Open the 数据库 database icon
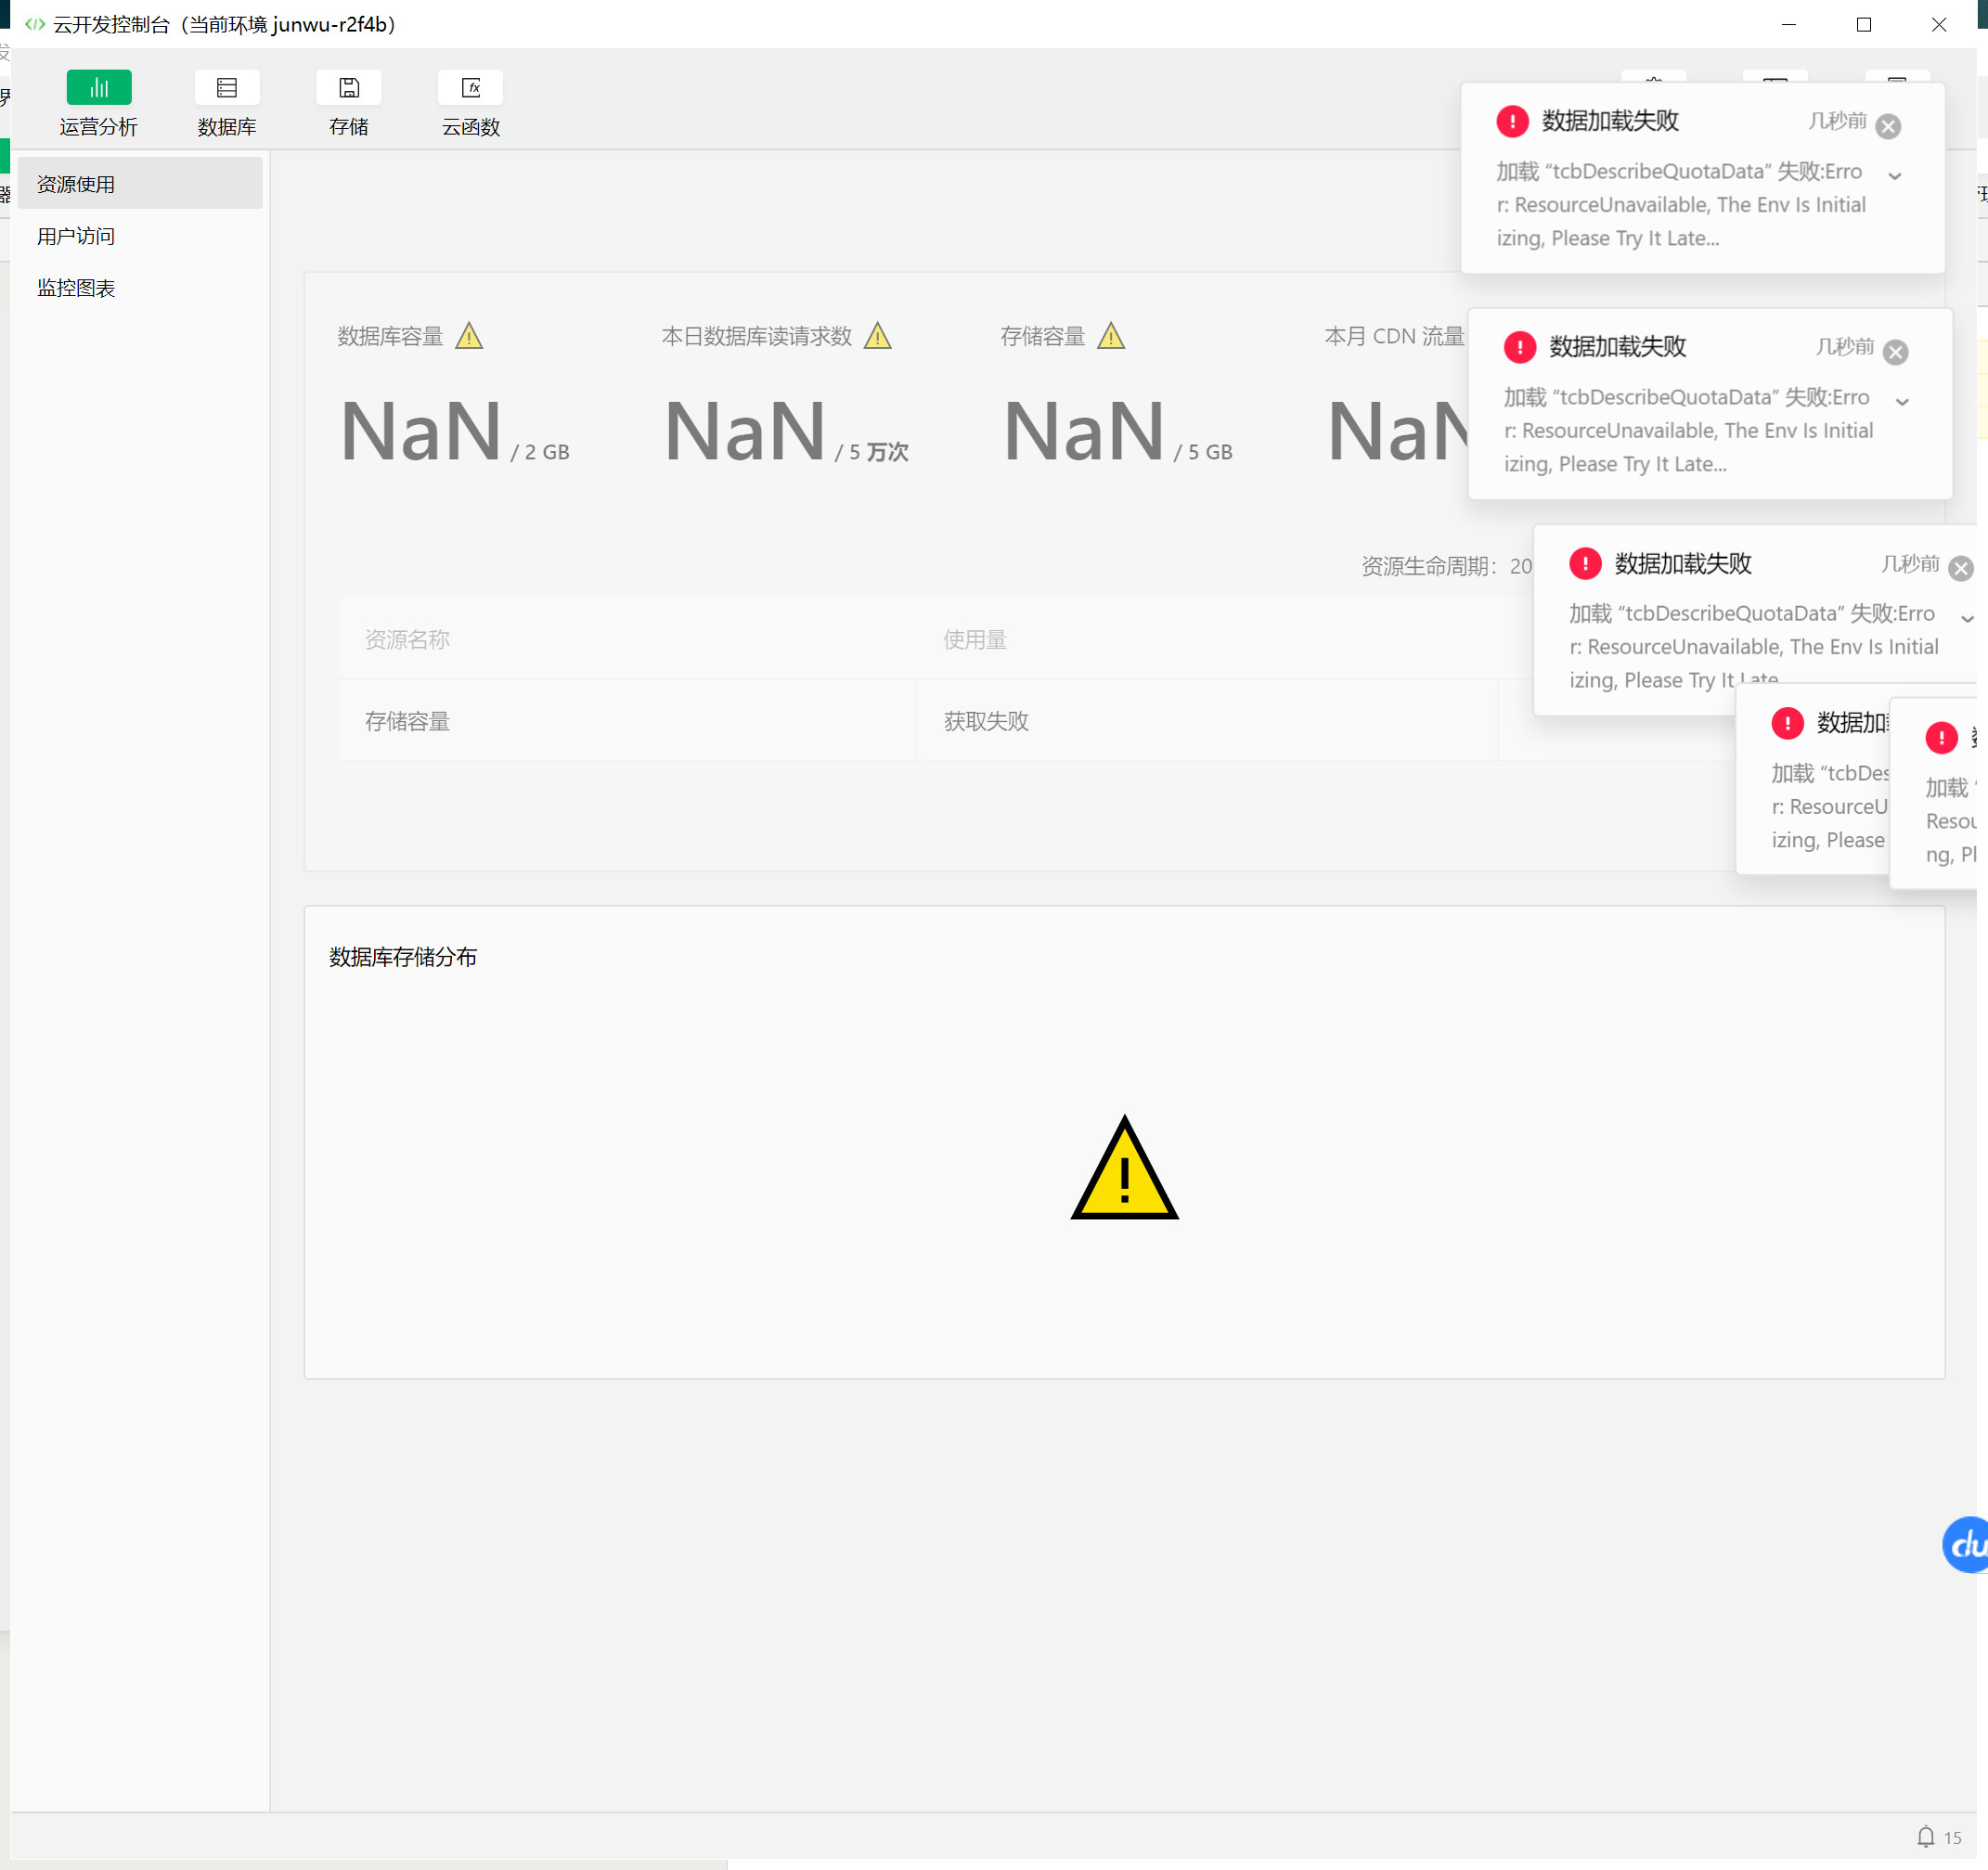 pos(227,88)
